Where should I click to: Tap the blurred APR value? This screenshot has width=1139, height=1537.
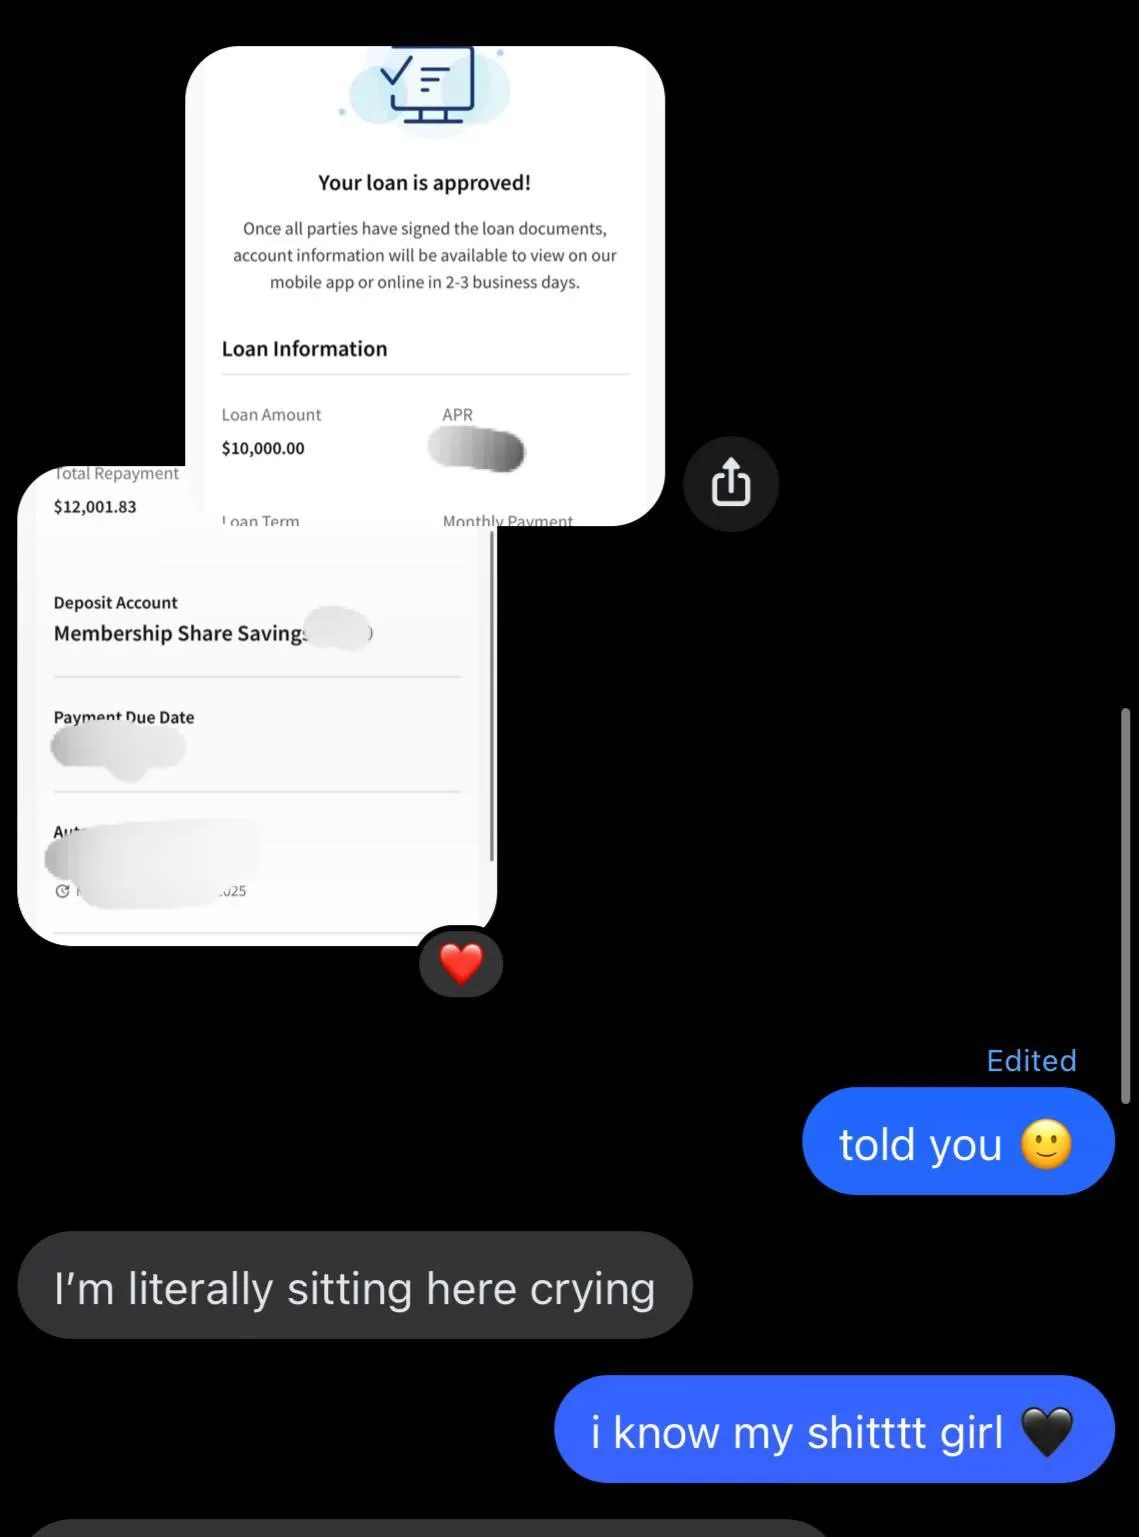click(476, 449)
